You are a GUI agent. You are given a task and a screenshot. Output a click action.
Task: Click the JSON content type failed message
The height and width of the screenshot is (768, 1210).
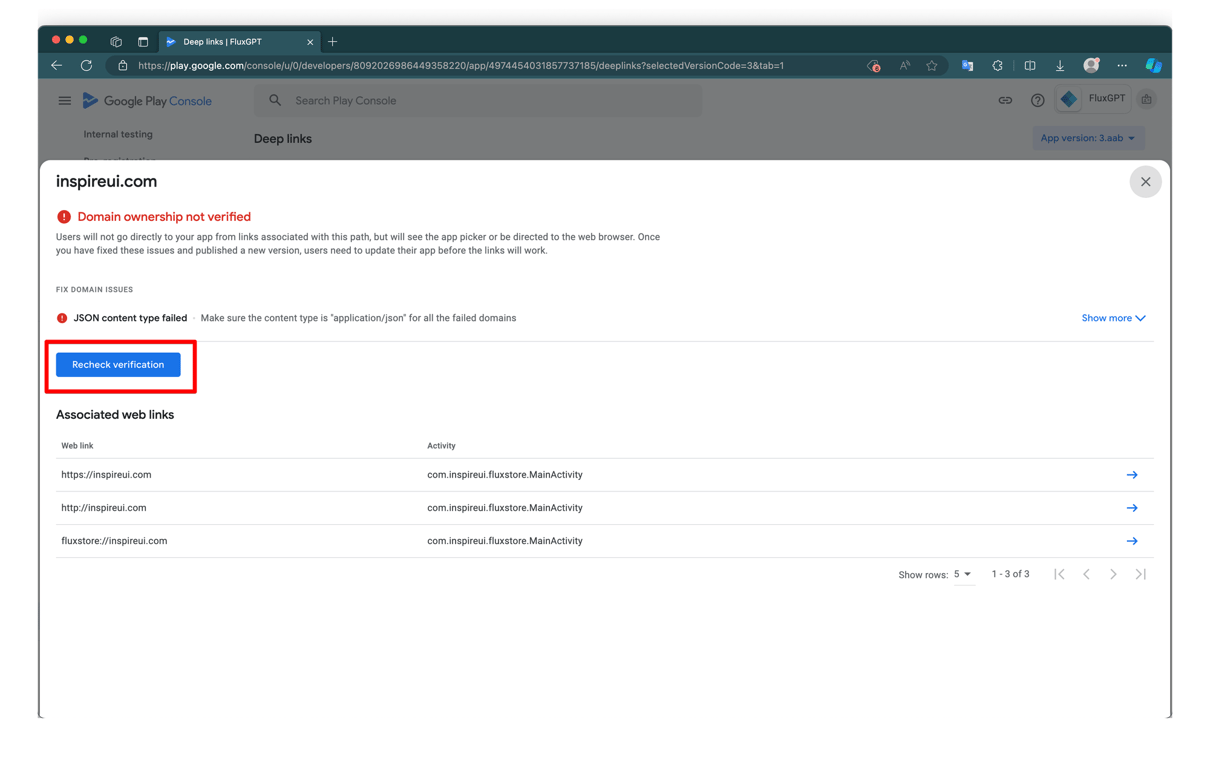click(130, 318)
